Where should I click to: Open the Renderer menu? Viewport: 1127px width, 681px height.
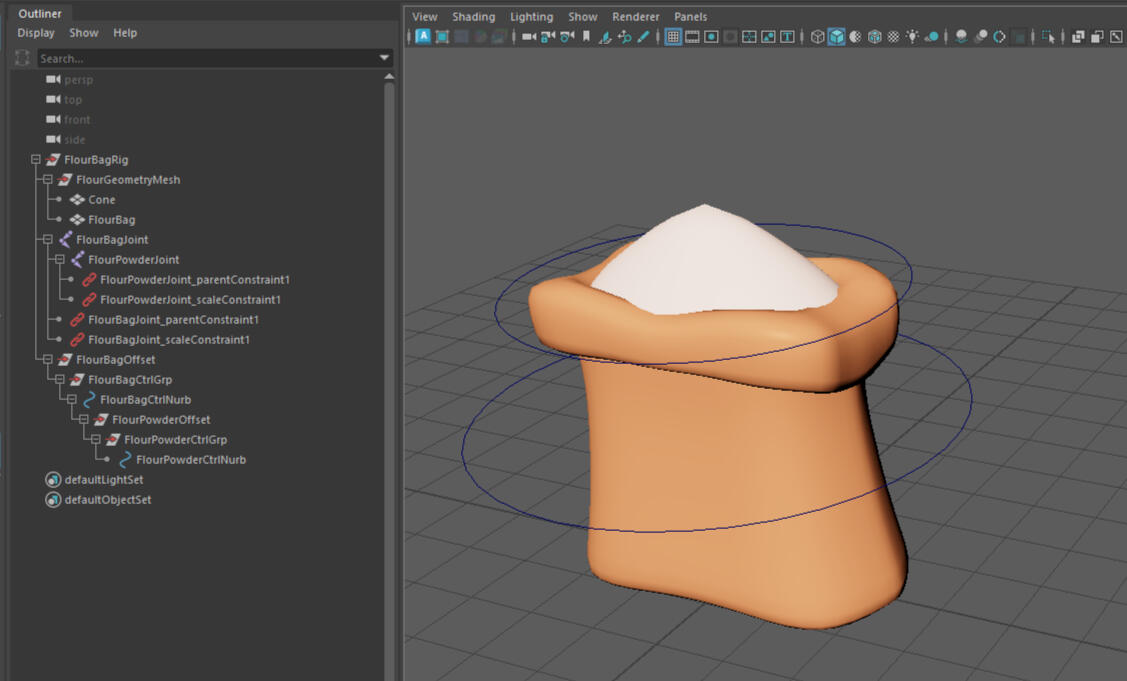pos(635,17)
